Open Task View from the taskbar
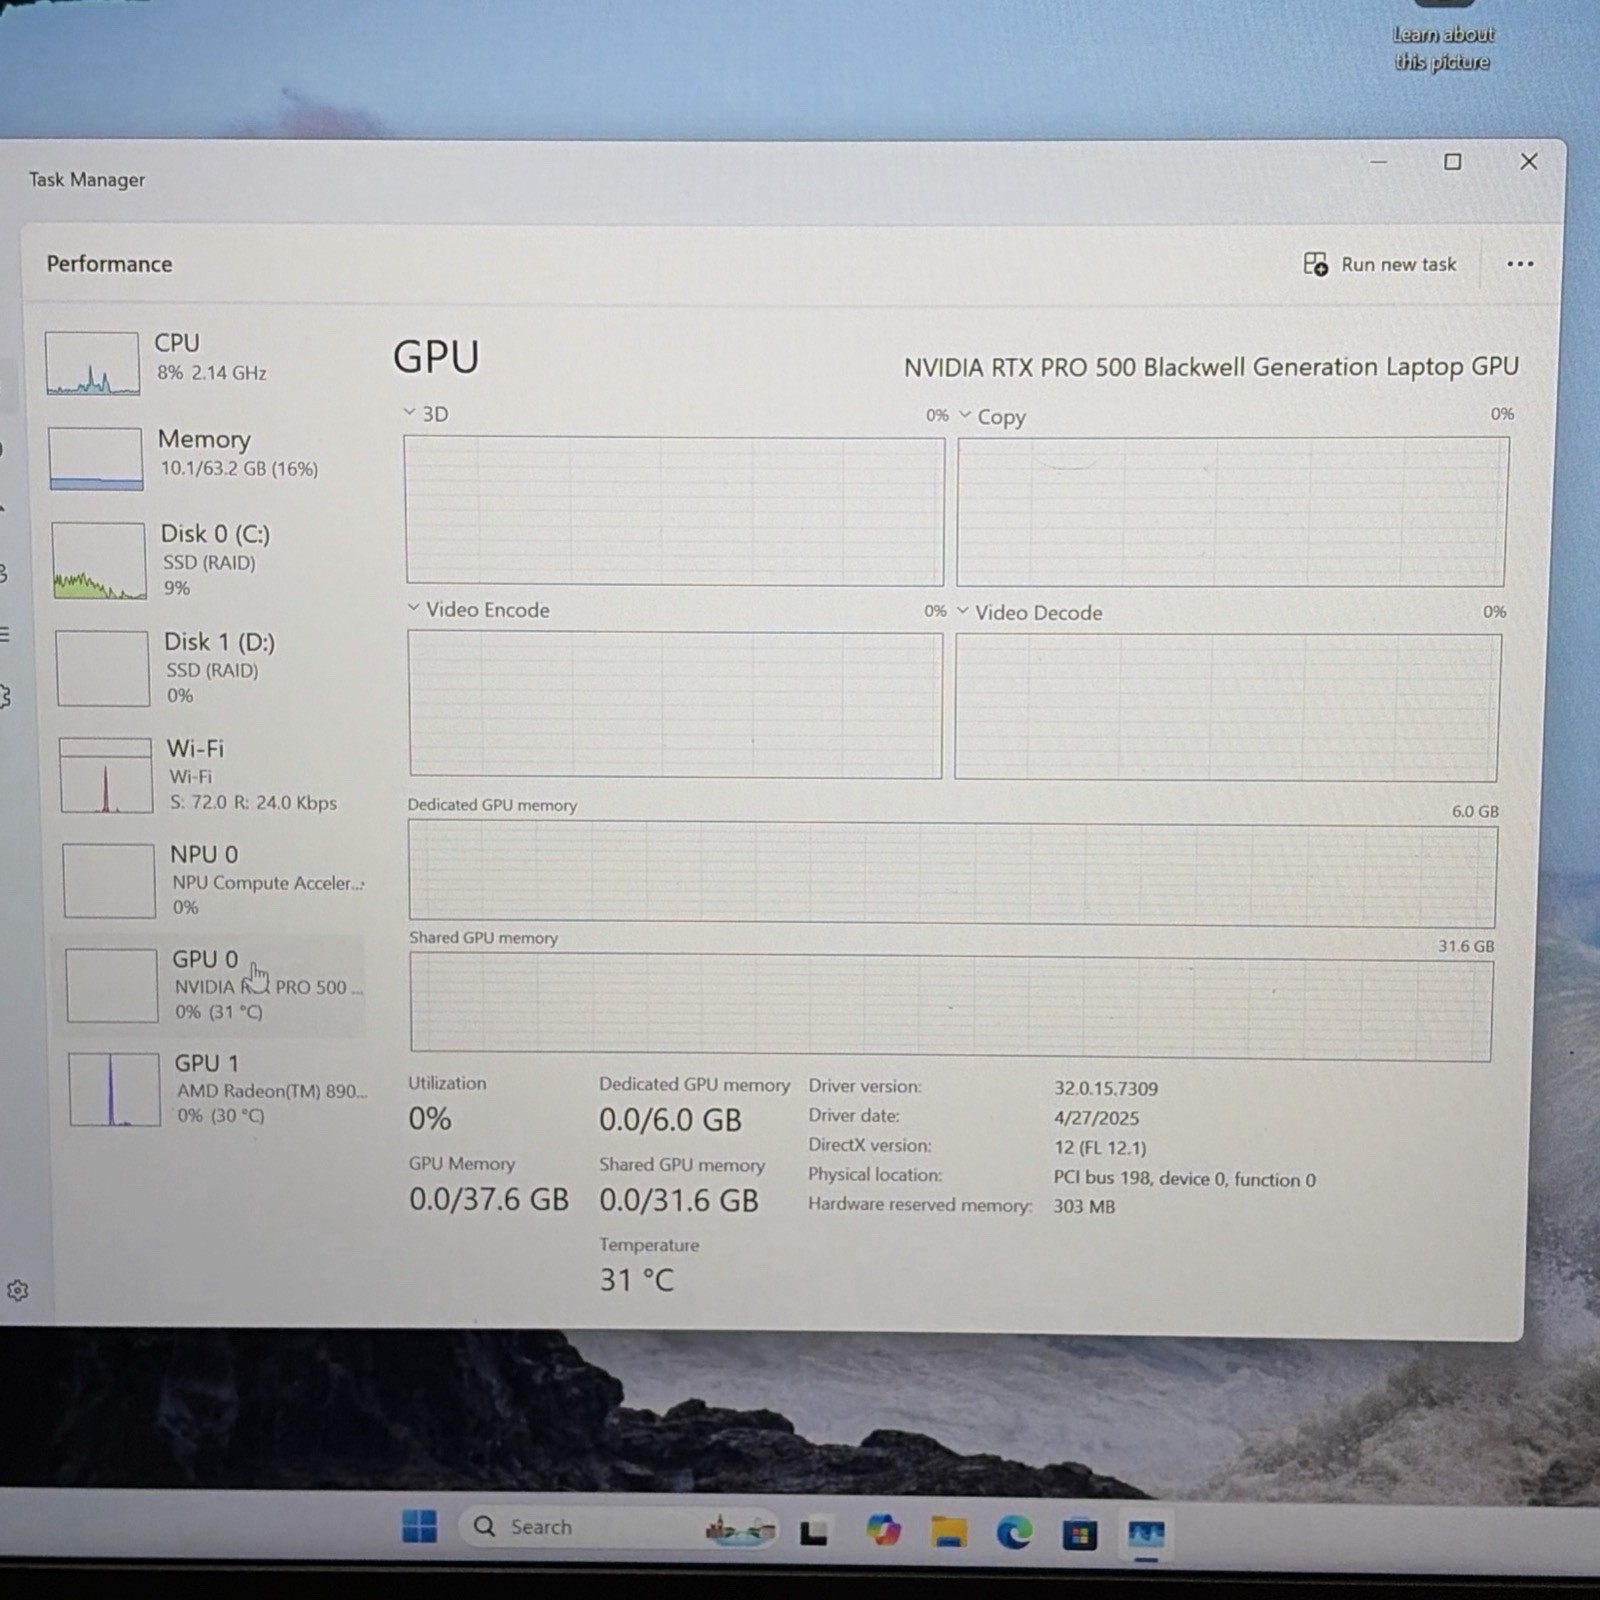This screenshot has height=1600, width=1600. (x=814, y=1531)
